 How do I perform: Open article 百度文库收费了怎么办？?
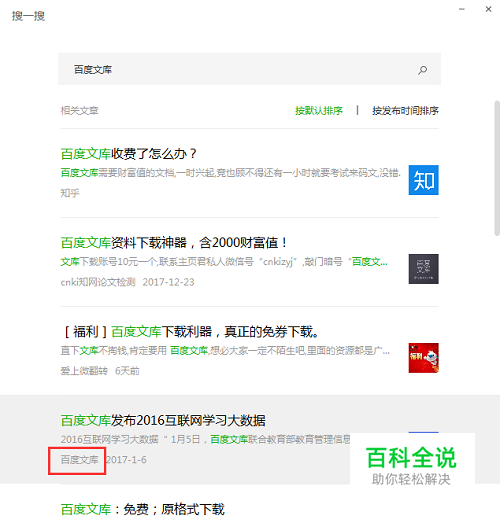(x=129, y=154)
